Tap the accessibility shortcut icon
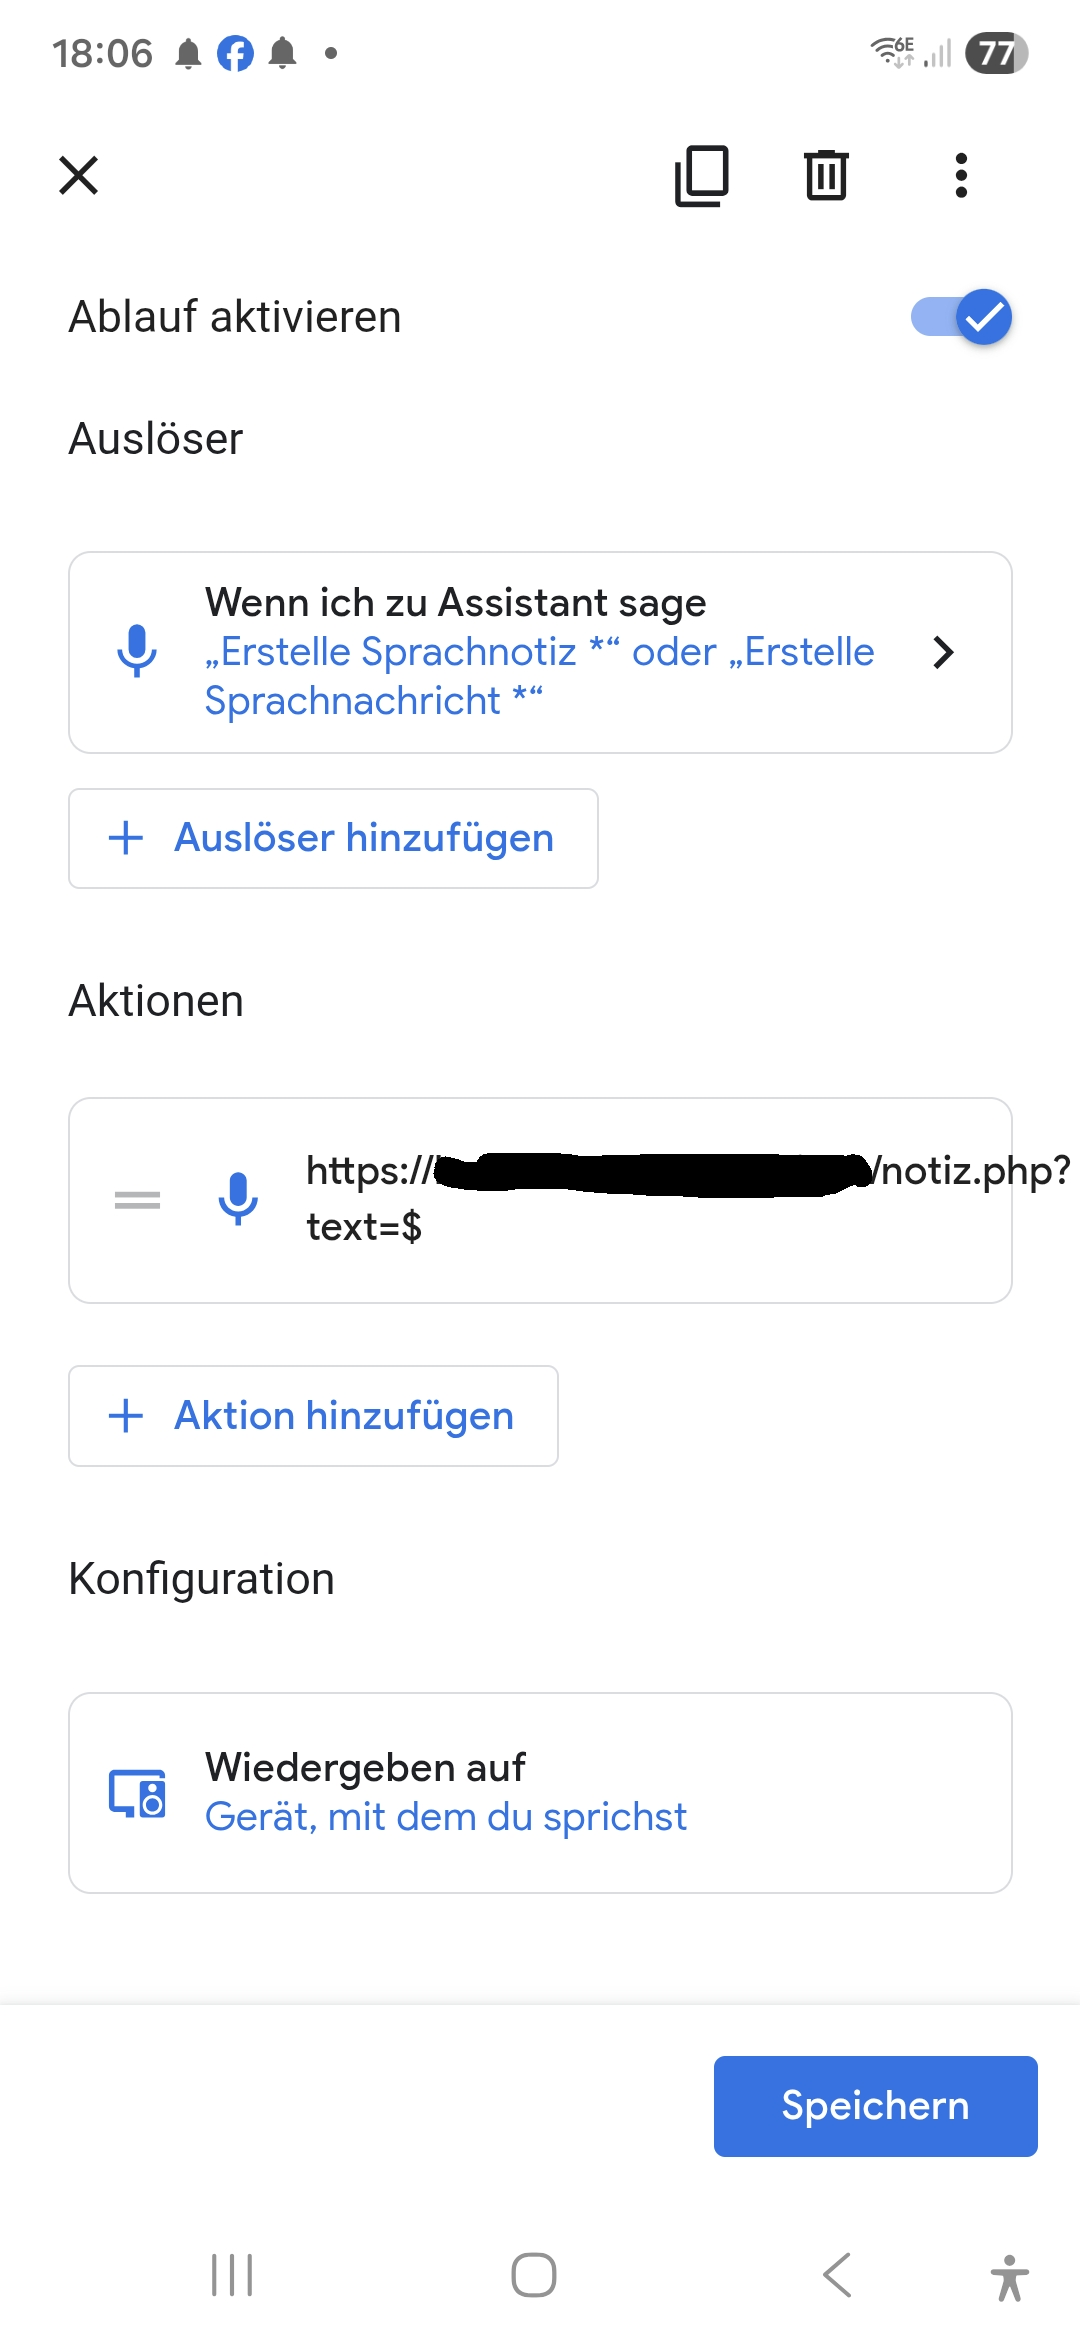 pos(1009,2277)
